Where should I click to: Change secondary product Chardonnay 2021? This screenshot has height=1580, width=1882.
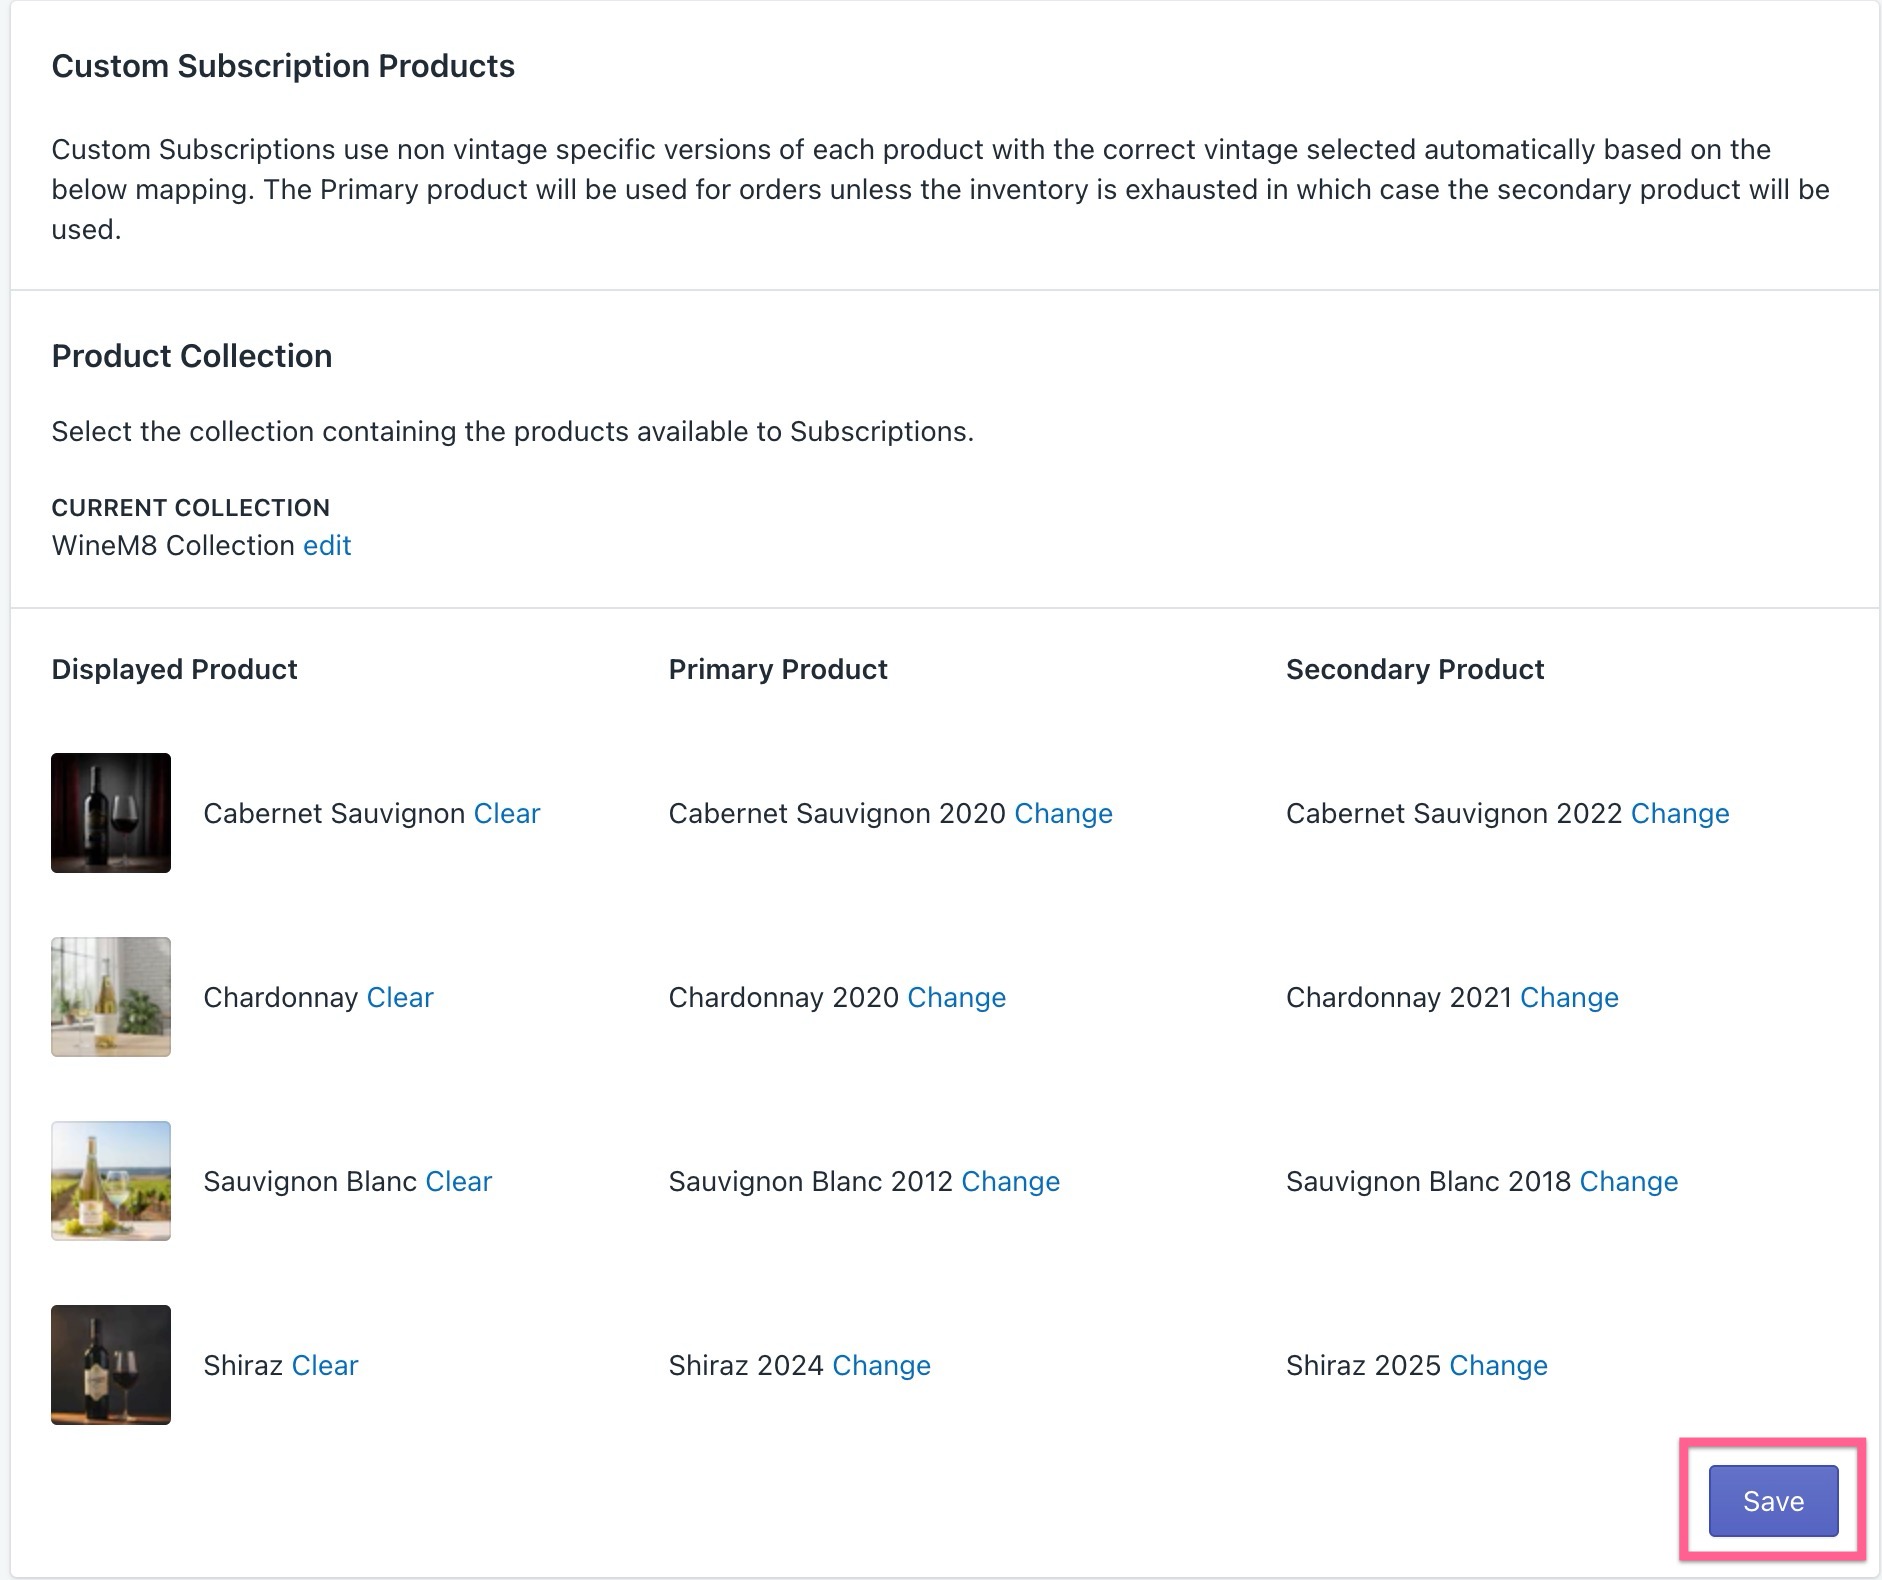(x=1569, y=997)
